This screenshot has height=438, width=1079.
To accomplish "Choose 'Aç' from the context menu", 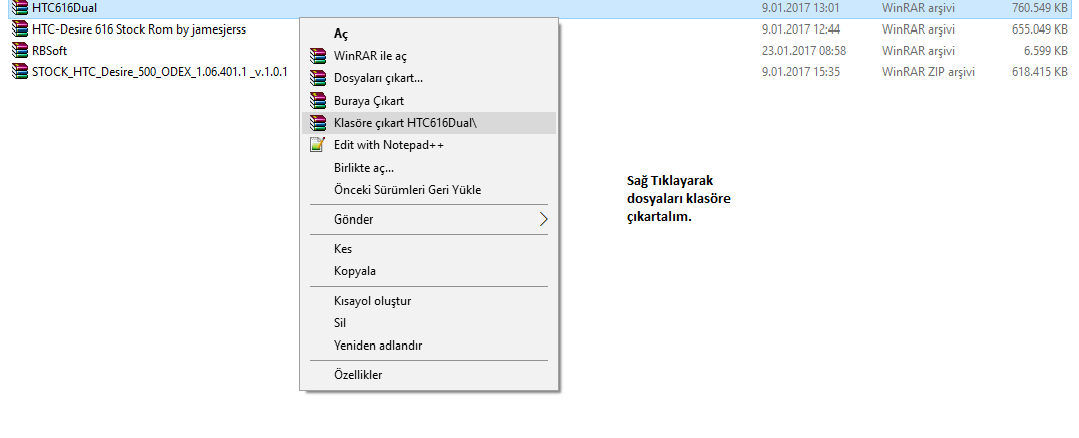I will click(x=429, y=34).
